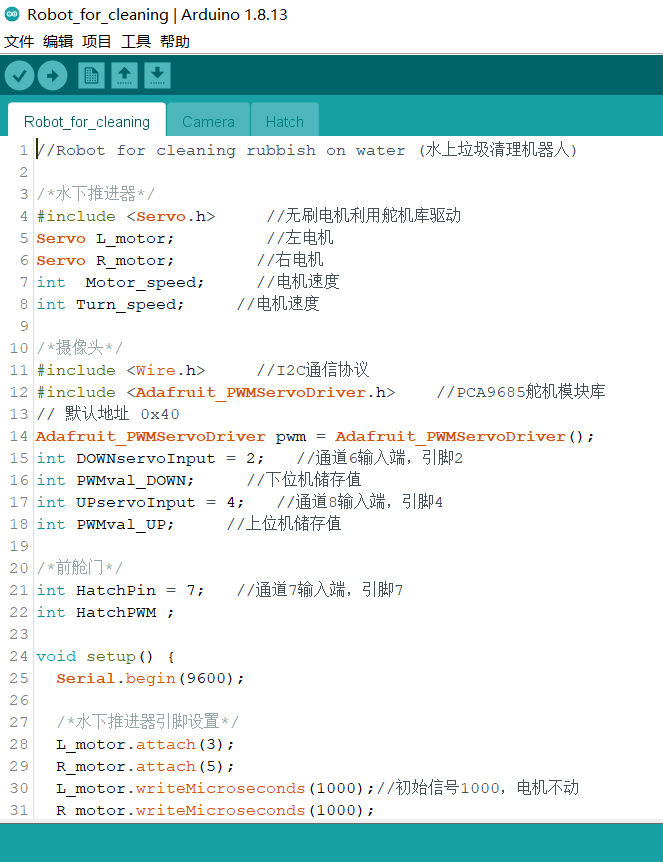Click the '/*水下推进器引脚设置*/' comment
The width and height of the screenshot is (663, 862).
pyautogui.click(x=147, y=721)
